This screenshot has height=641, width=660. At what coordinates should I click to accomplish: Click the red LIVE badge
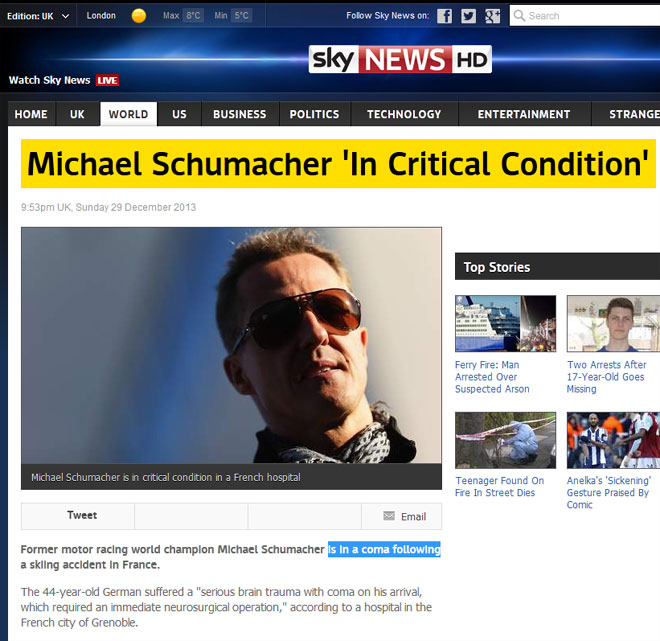pyautogui.click(x=107, y=80)
